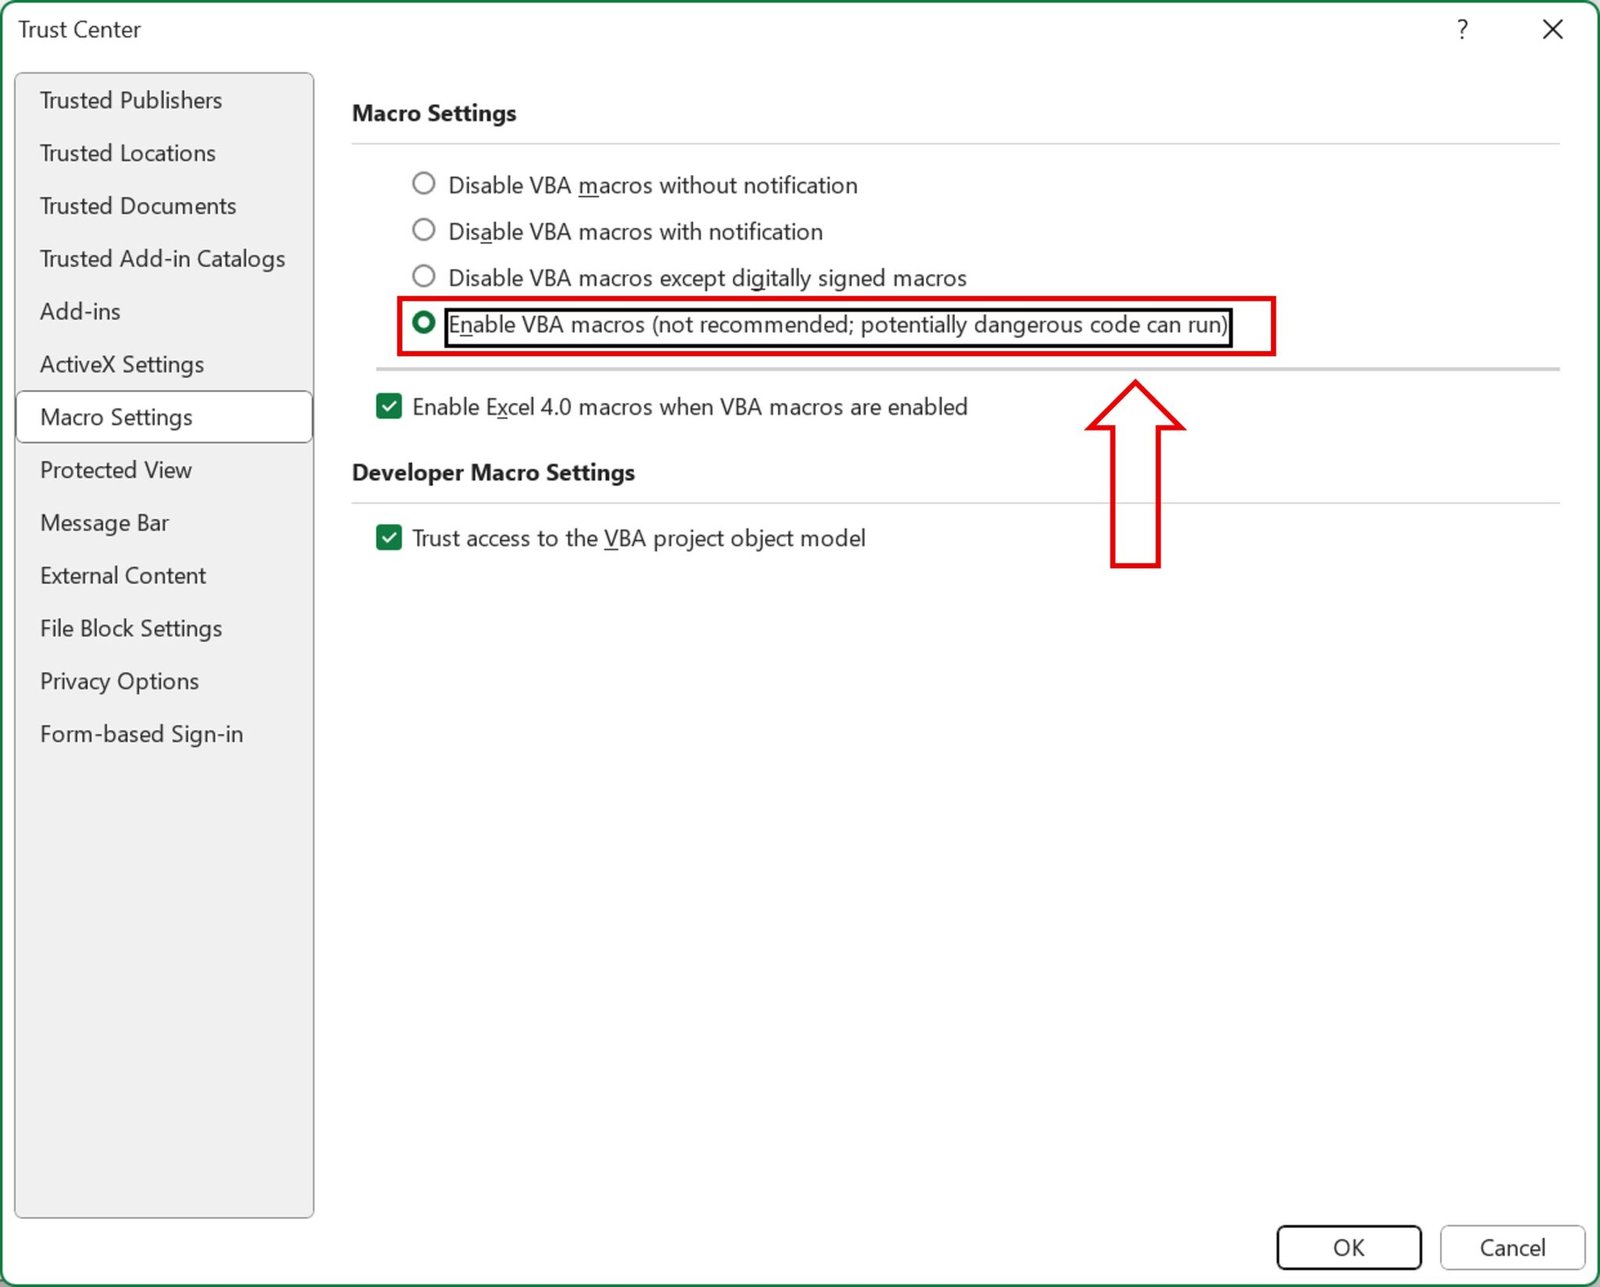The width and height of the screenshot is (1600, 1287).
Task: Open External Content settings
Action: (122, 575)
